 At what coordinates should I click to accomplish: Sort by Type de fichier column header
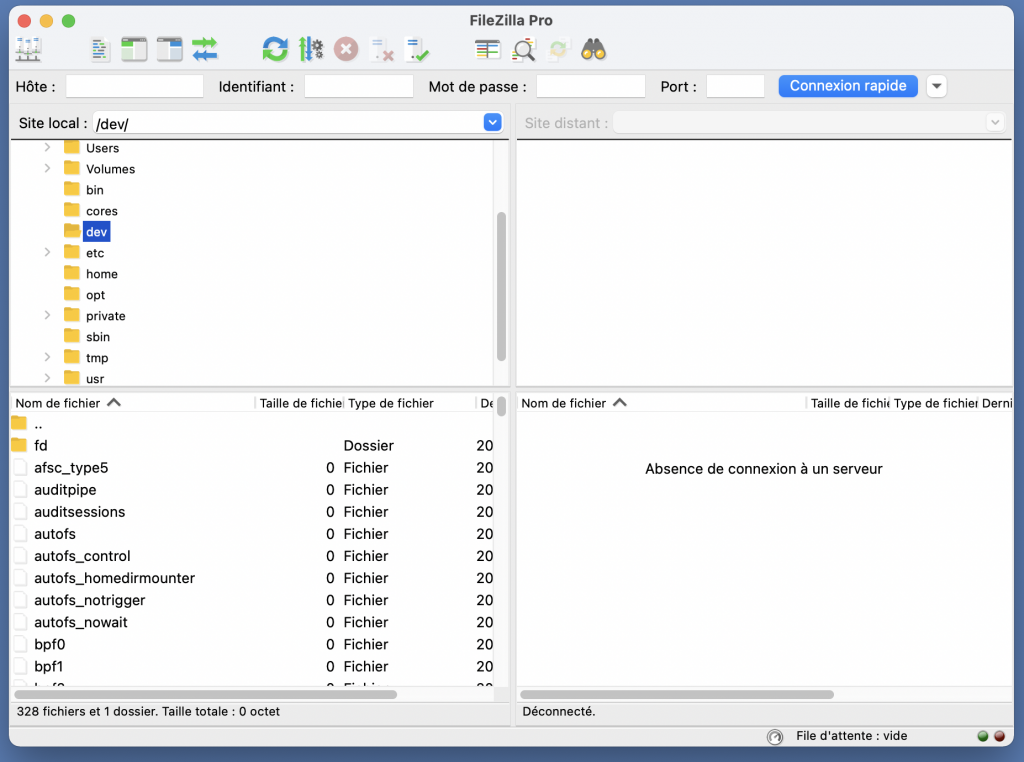408,403
